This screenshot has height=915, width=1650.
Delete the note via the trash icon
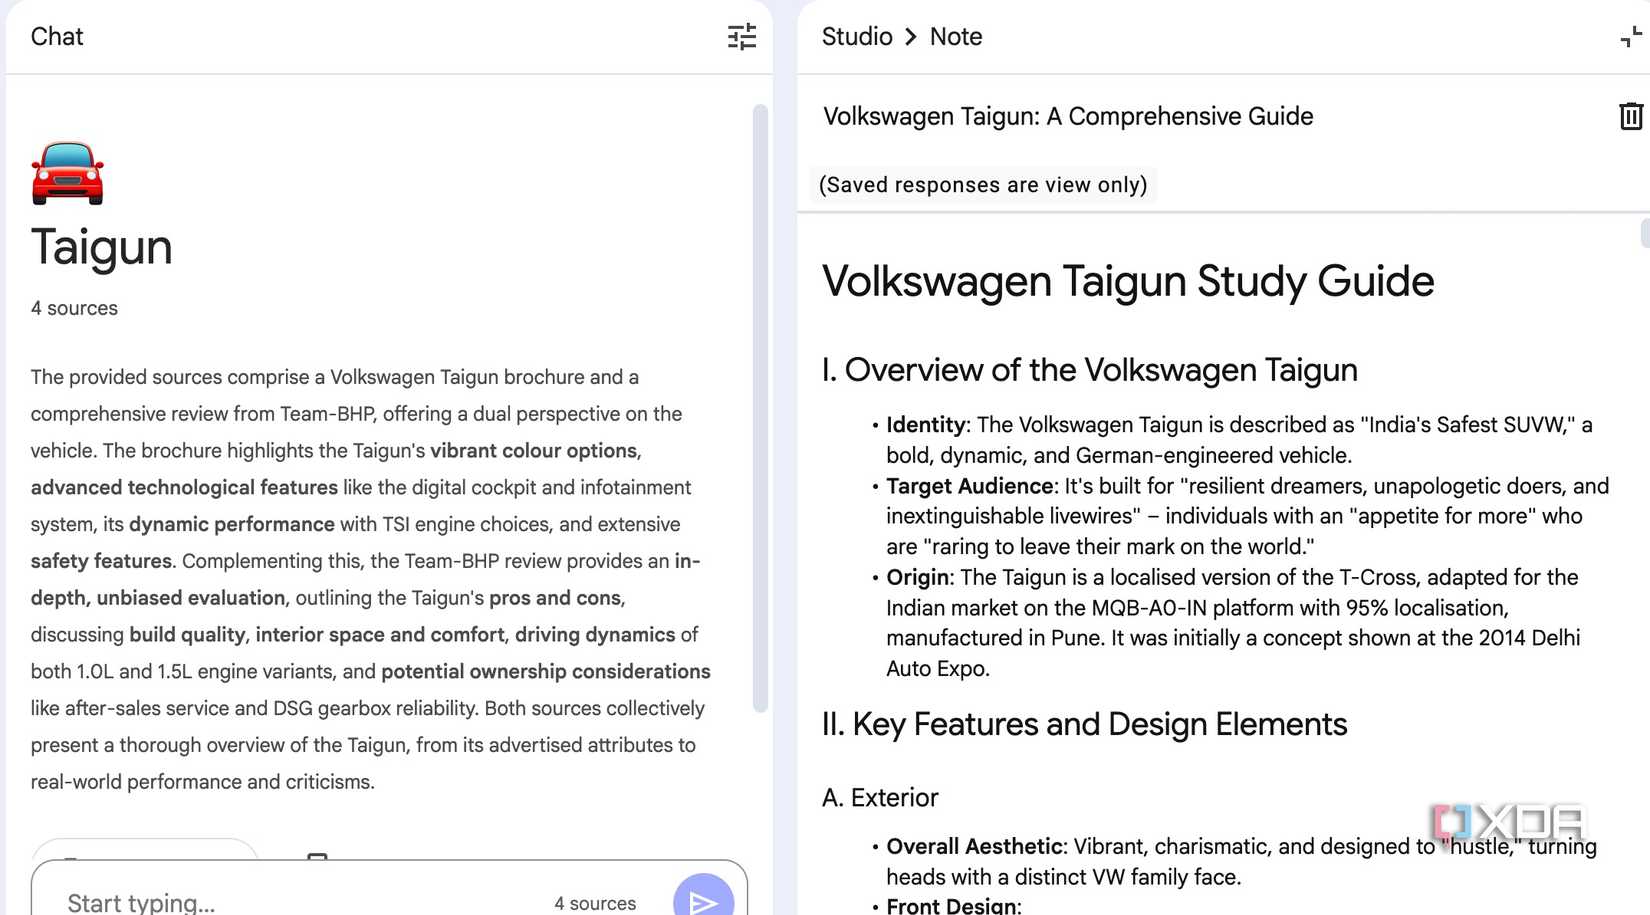(1631, 116)
